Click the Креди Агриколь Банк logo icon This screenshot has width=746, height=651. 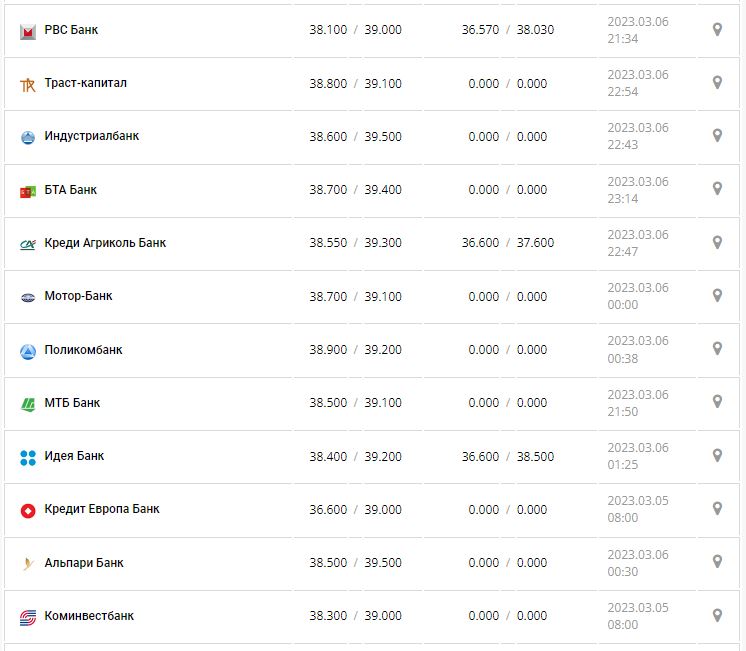28,243
